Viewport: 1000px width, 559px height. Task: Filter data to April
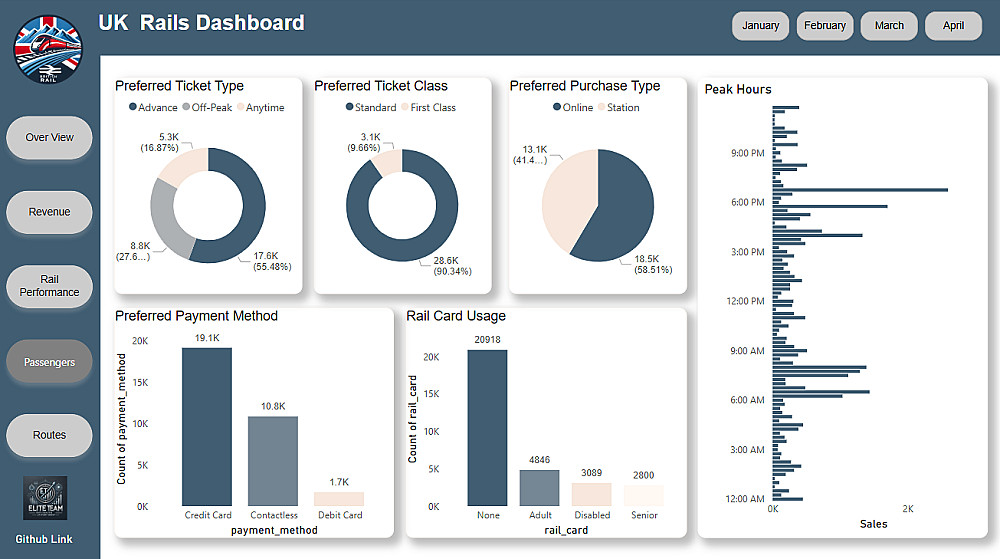coord(953,26)
